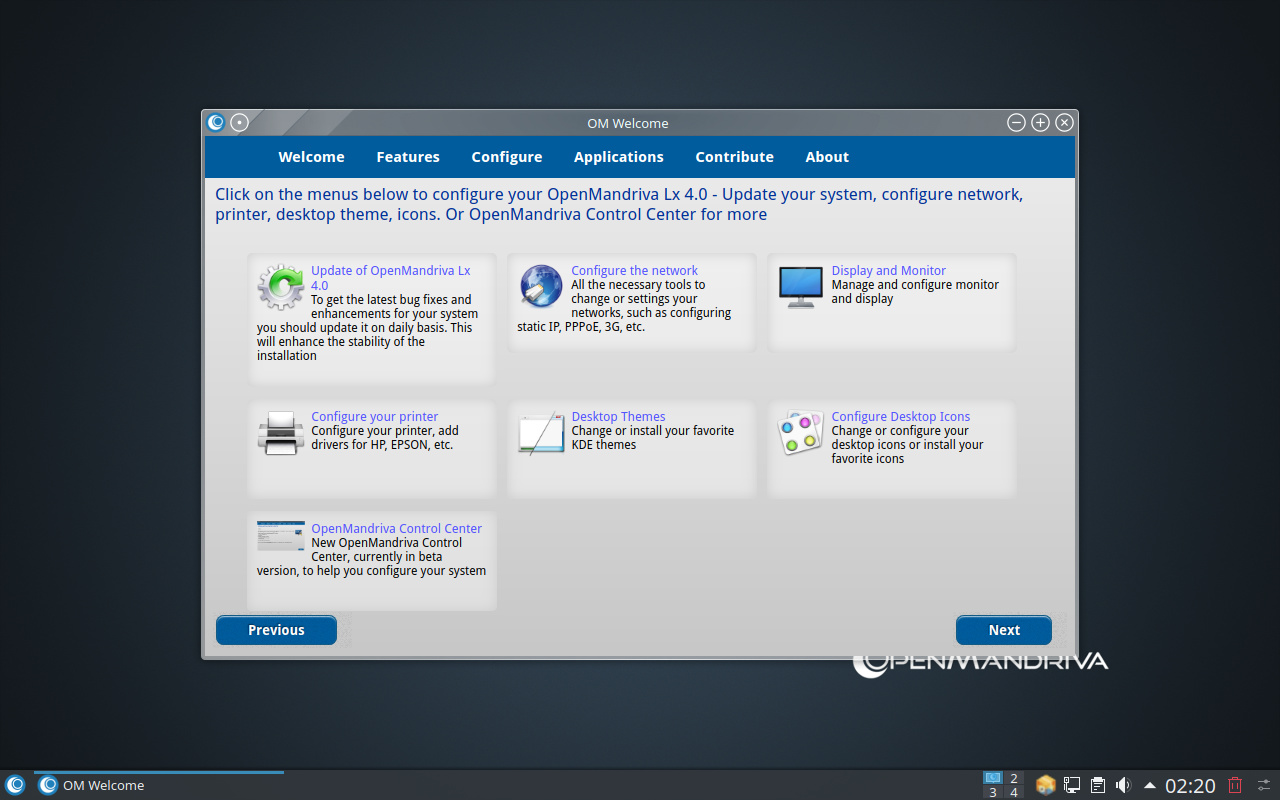Screen dimensions: 1280x800
Task: Open the About tab
Action: point(827,157)
